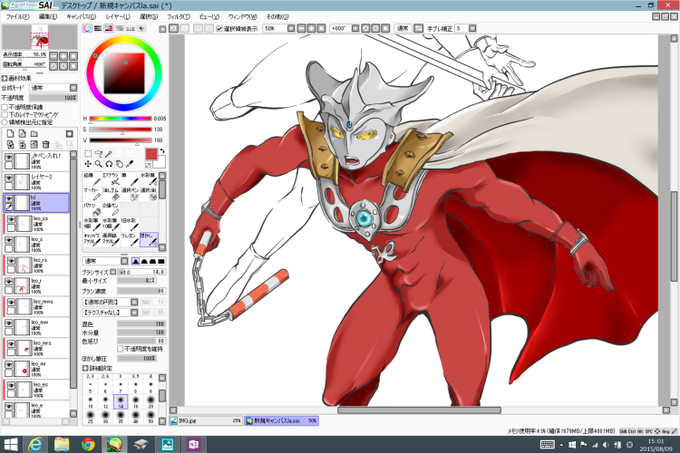
Task: Hide the leo_r layer
Action: 9,282
